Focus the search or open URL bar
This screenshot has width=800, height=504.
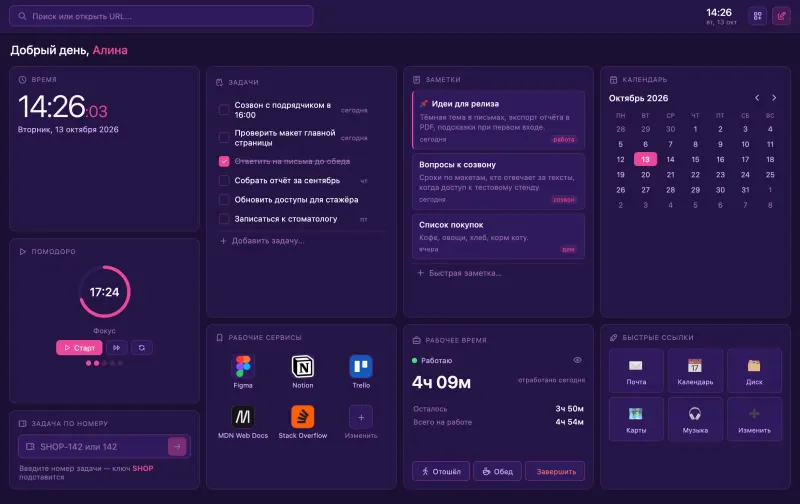pyautogui.click(x=161, y=16)
